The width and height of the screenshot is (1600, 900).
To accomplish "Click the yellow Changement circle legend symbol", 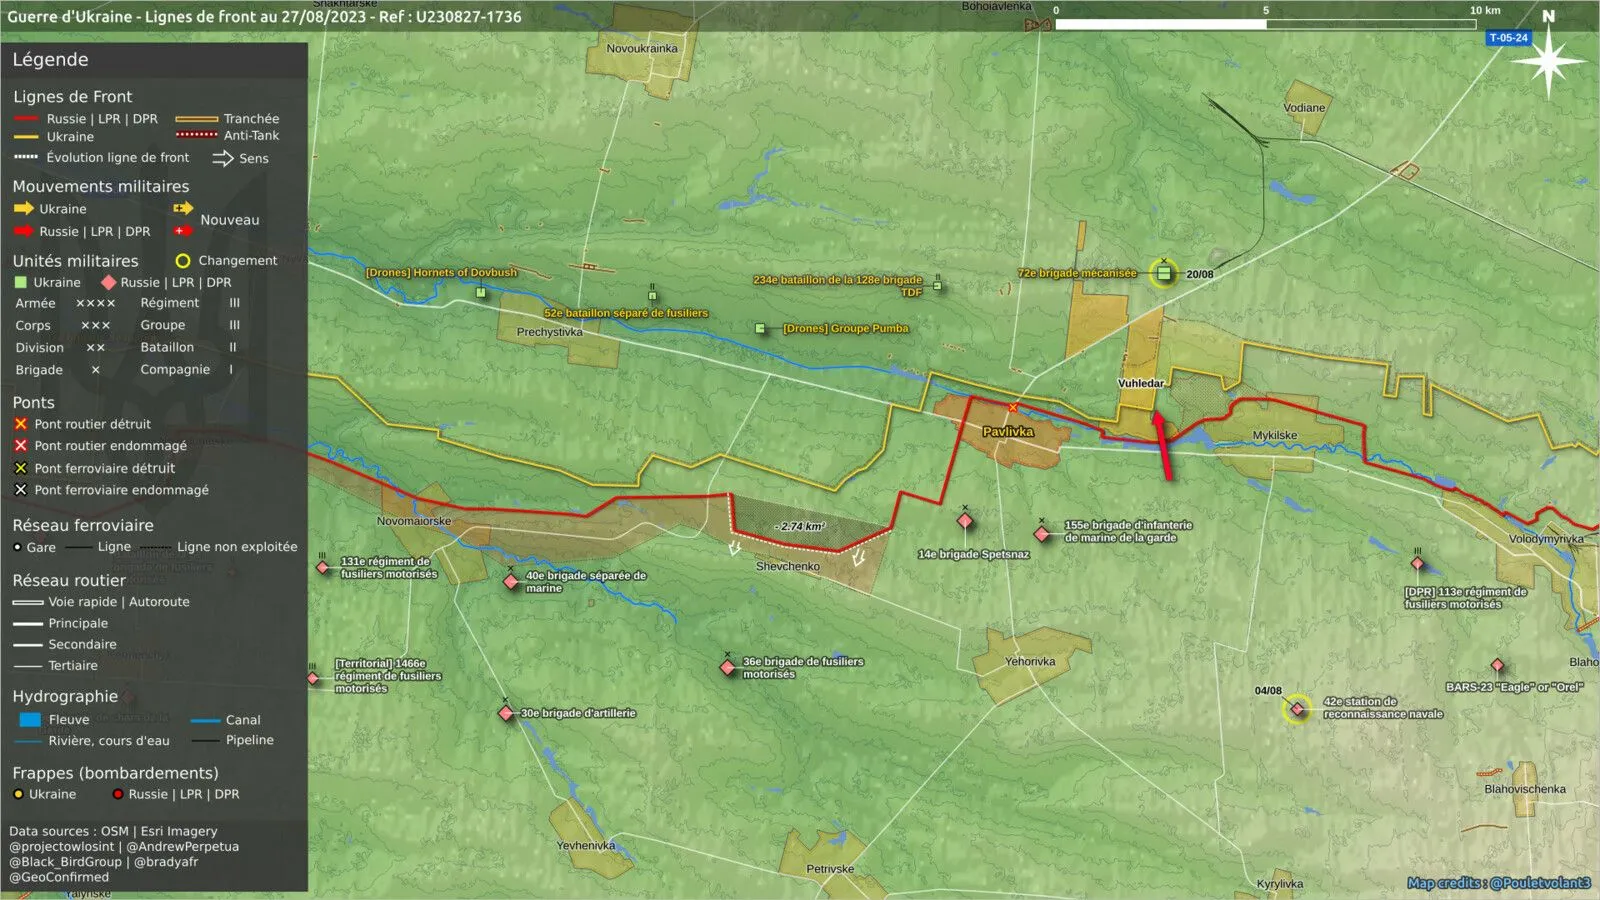I will (x=183, y=261).
